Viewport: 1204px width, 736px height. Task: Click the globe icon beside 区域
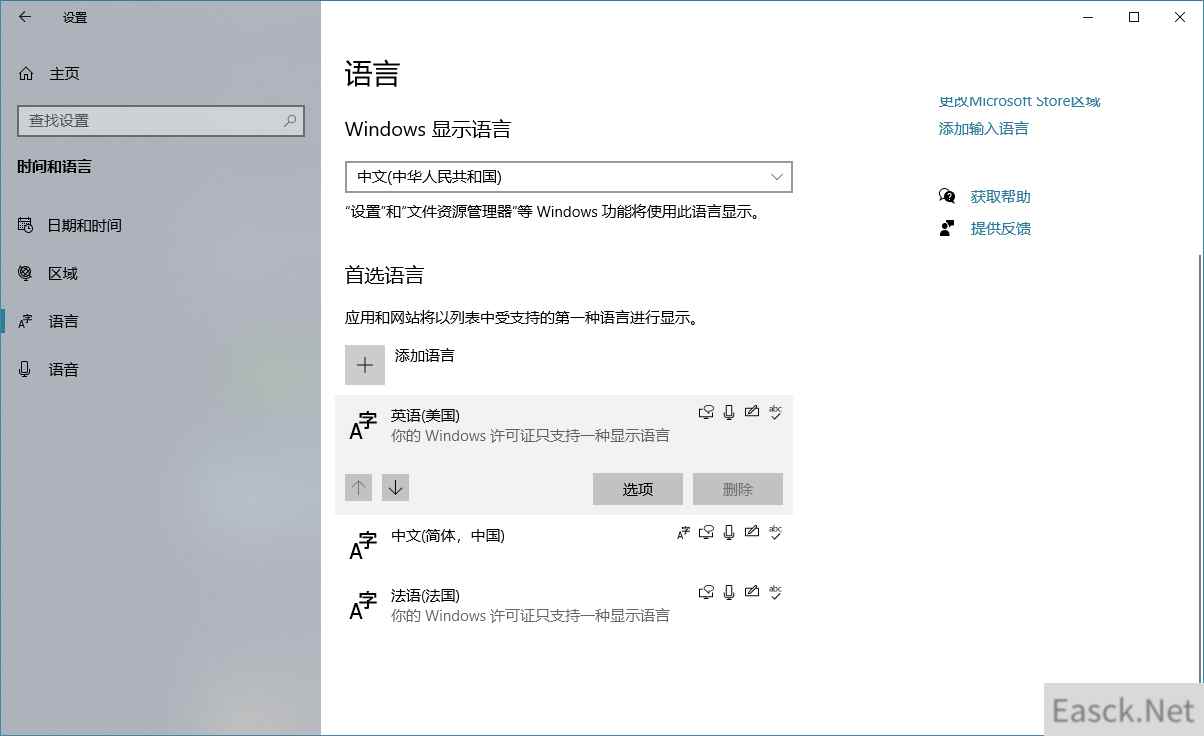tap(26, 273)
